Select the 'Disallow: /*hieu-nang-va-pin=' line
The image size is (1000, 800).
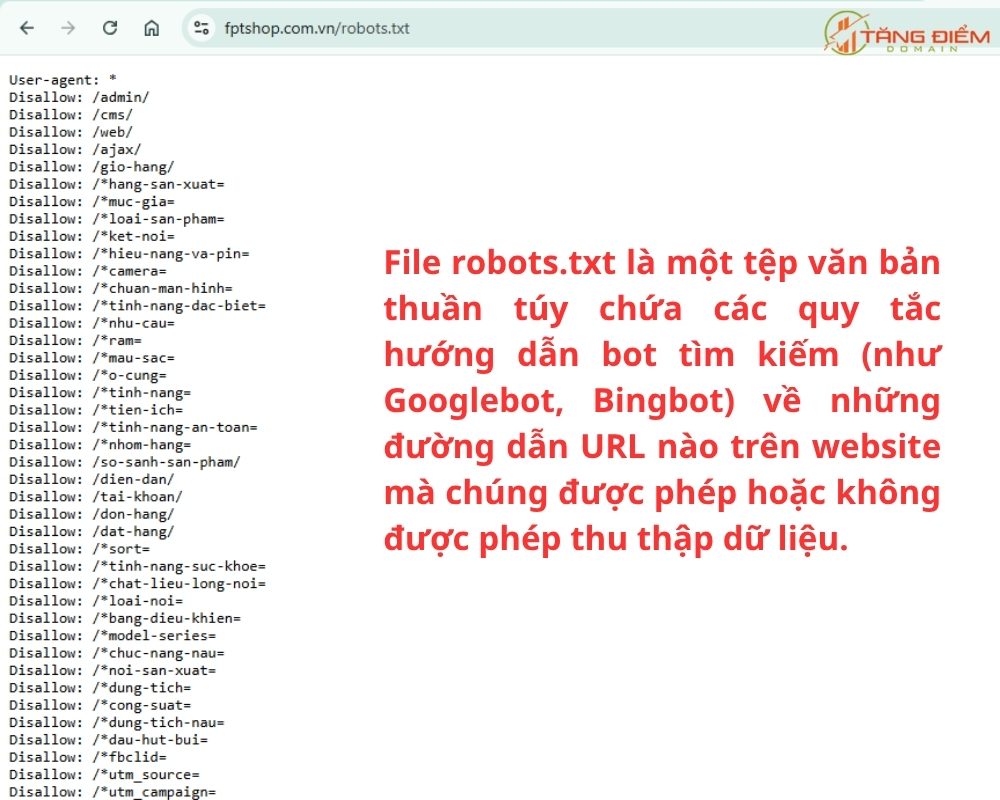(x=129, y=253)
